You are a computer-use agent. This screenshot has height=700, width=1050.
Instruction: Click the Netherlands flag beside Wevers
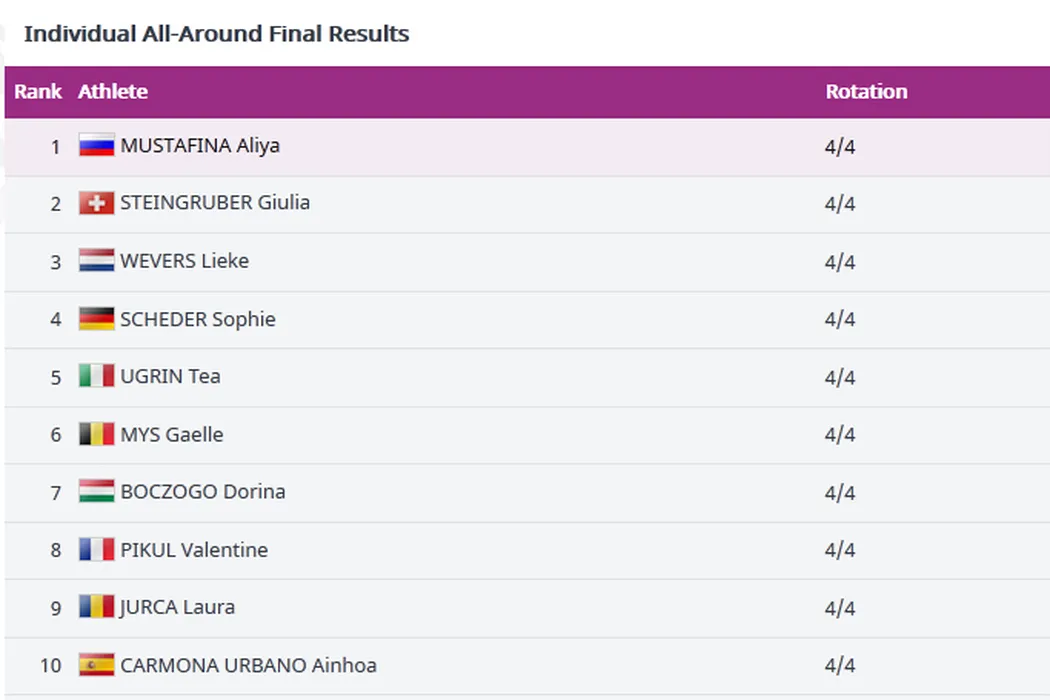97,261
